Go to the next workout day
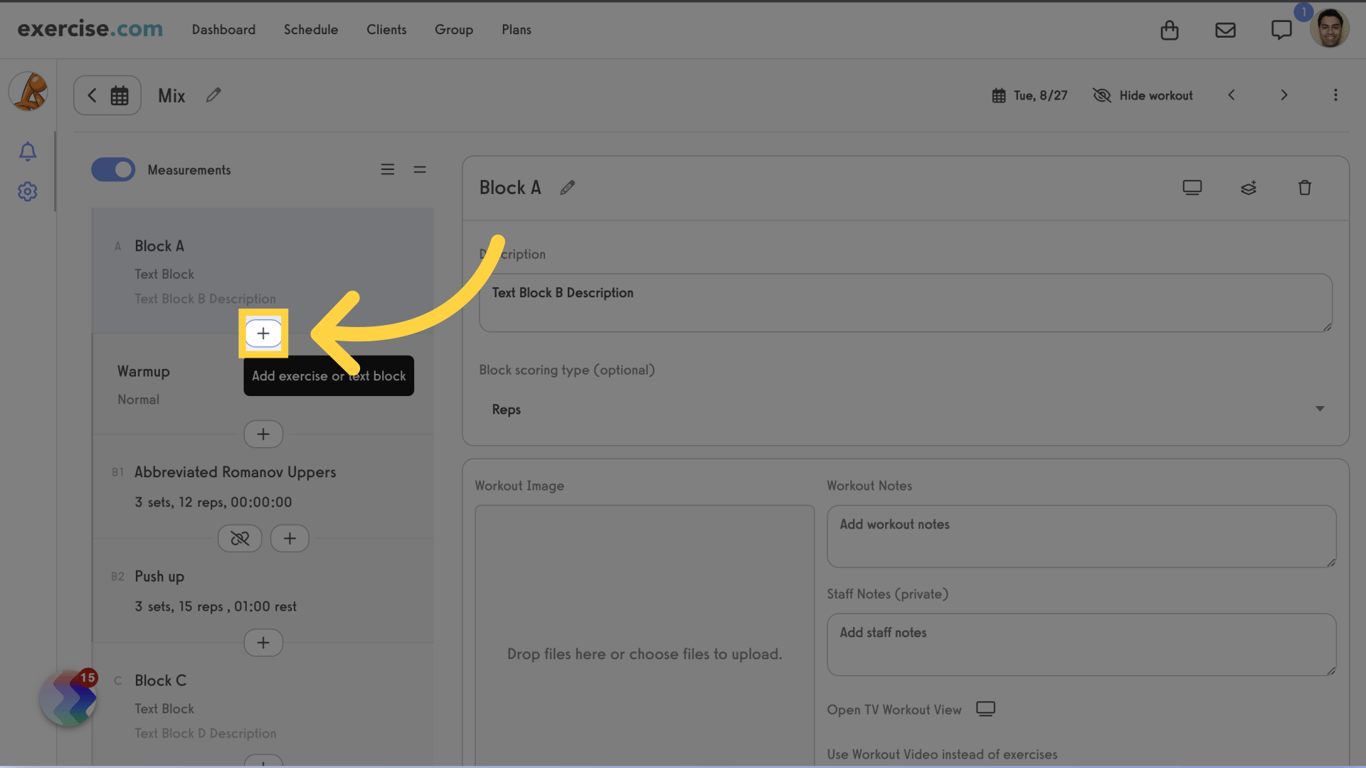 (1284, 95)
